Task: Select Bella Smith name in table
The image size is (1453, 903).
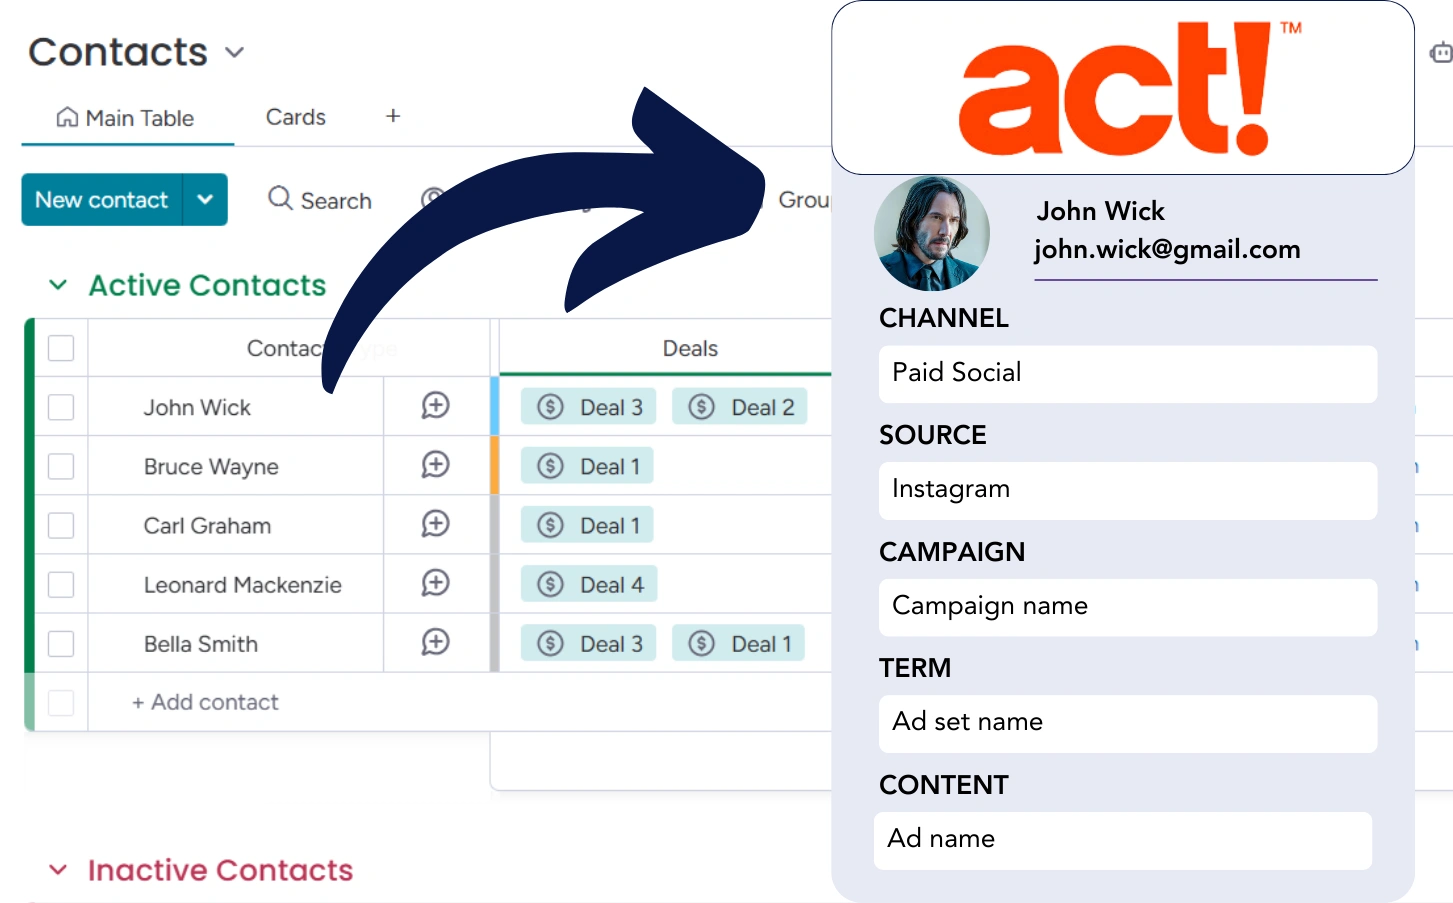Action: coord(201,643)
